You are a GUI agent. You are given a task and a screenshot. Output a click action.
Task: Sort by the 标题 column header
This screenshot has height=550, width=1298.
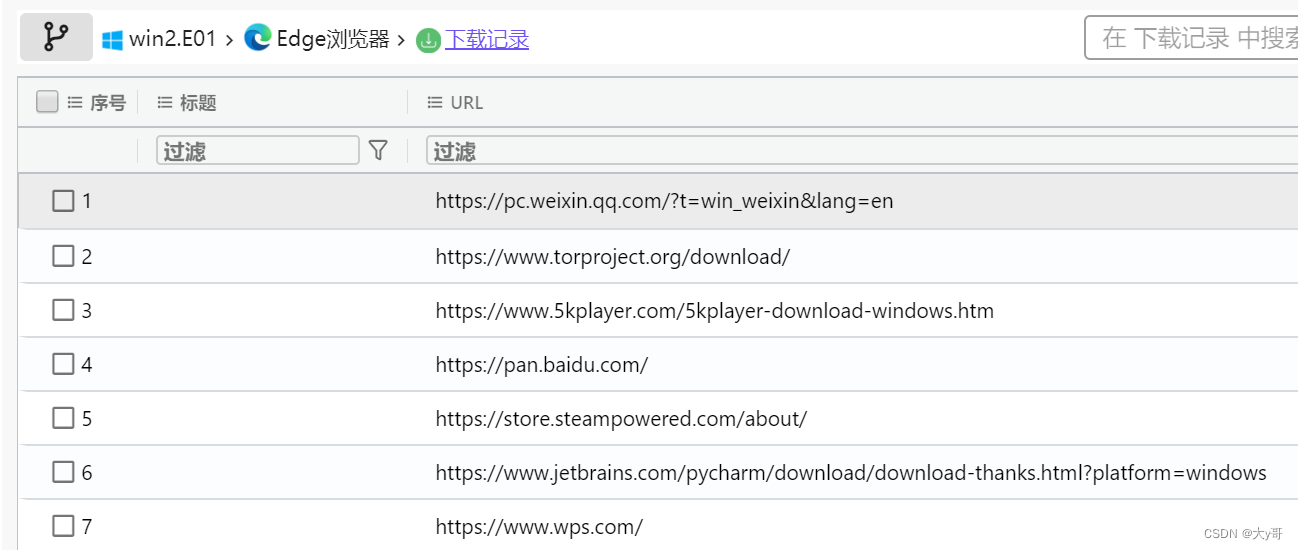198,102
